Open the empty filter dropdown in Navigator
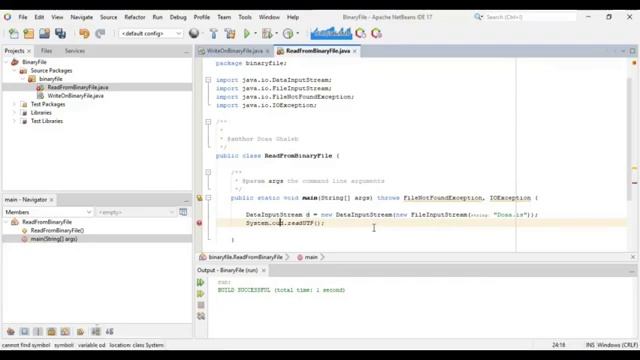 [x=136, y=212]
